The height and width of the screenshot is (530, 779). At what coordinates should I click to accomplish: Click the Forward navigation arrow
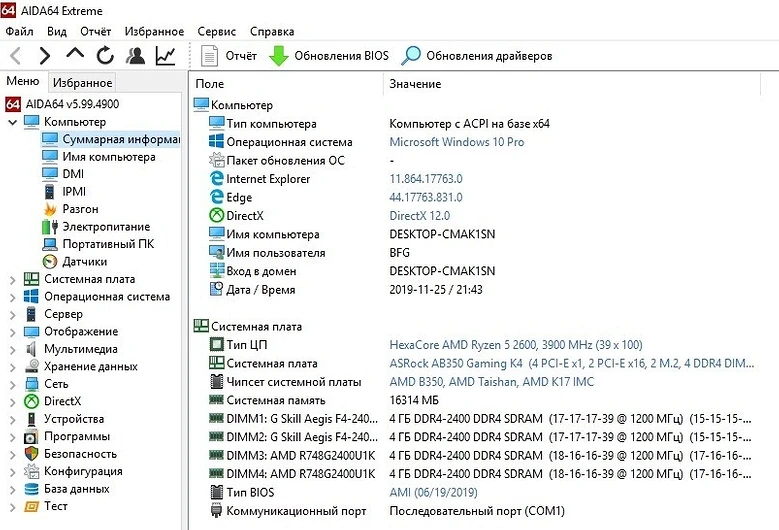45,56
